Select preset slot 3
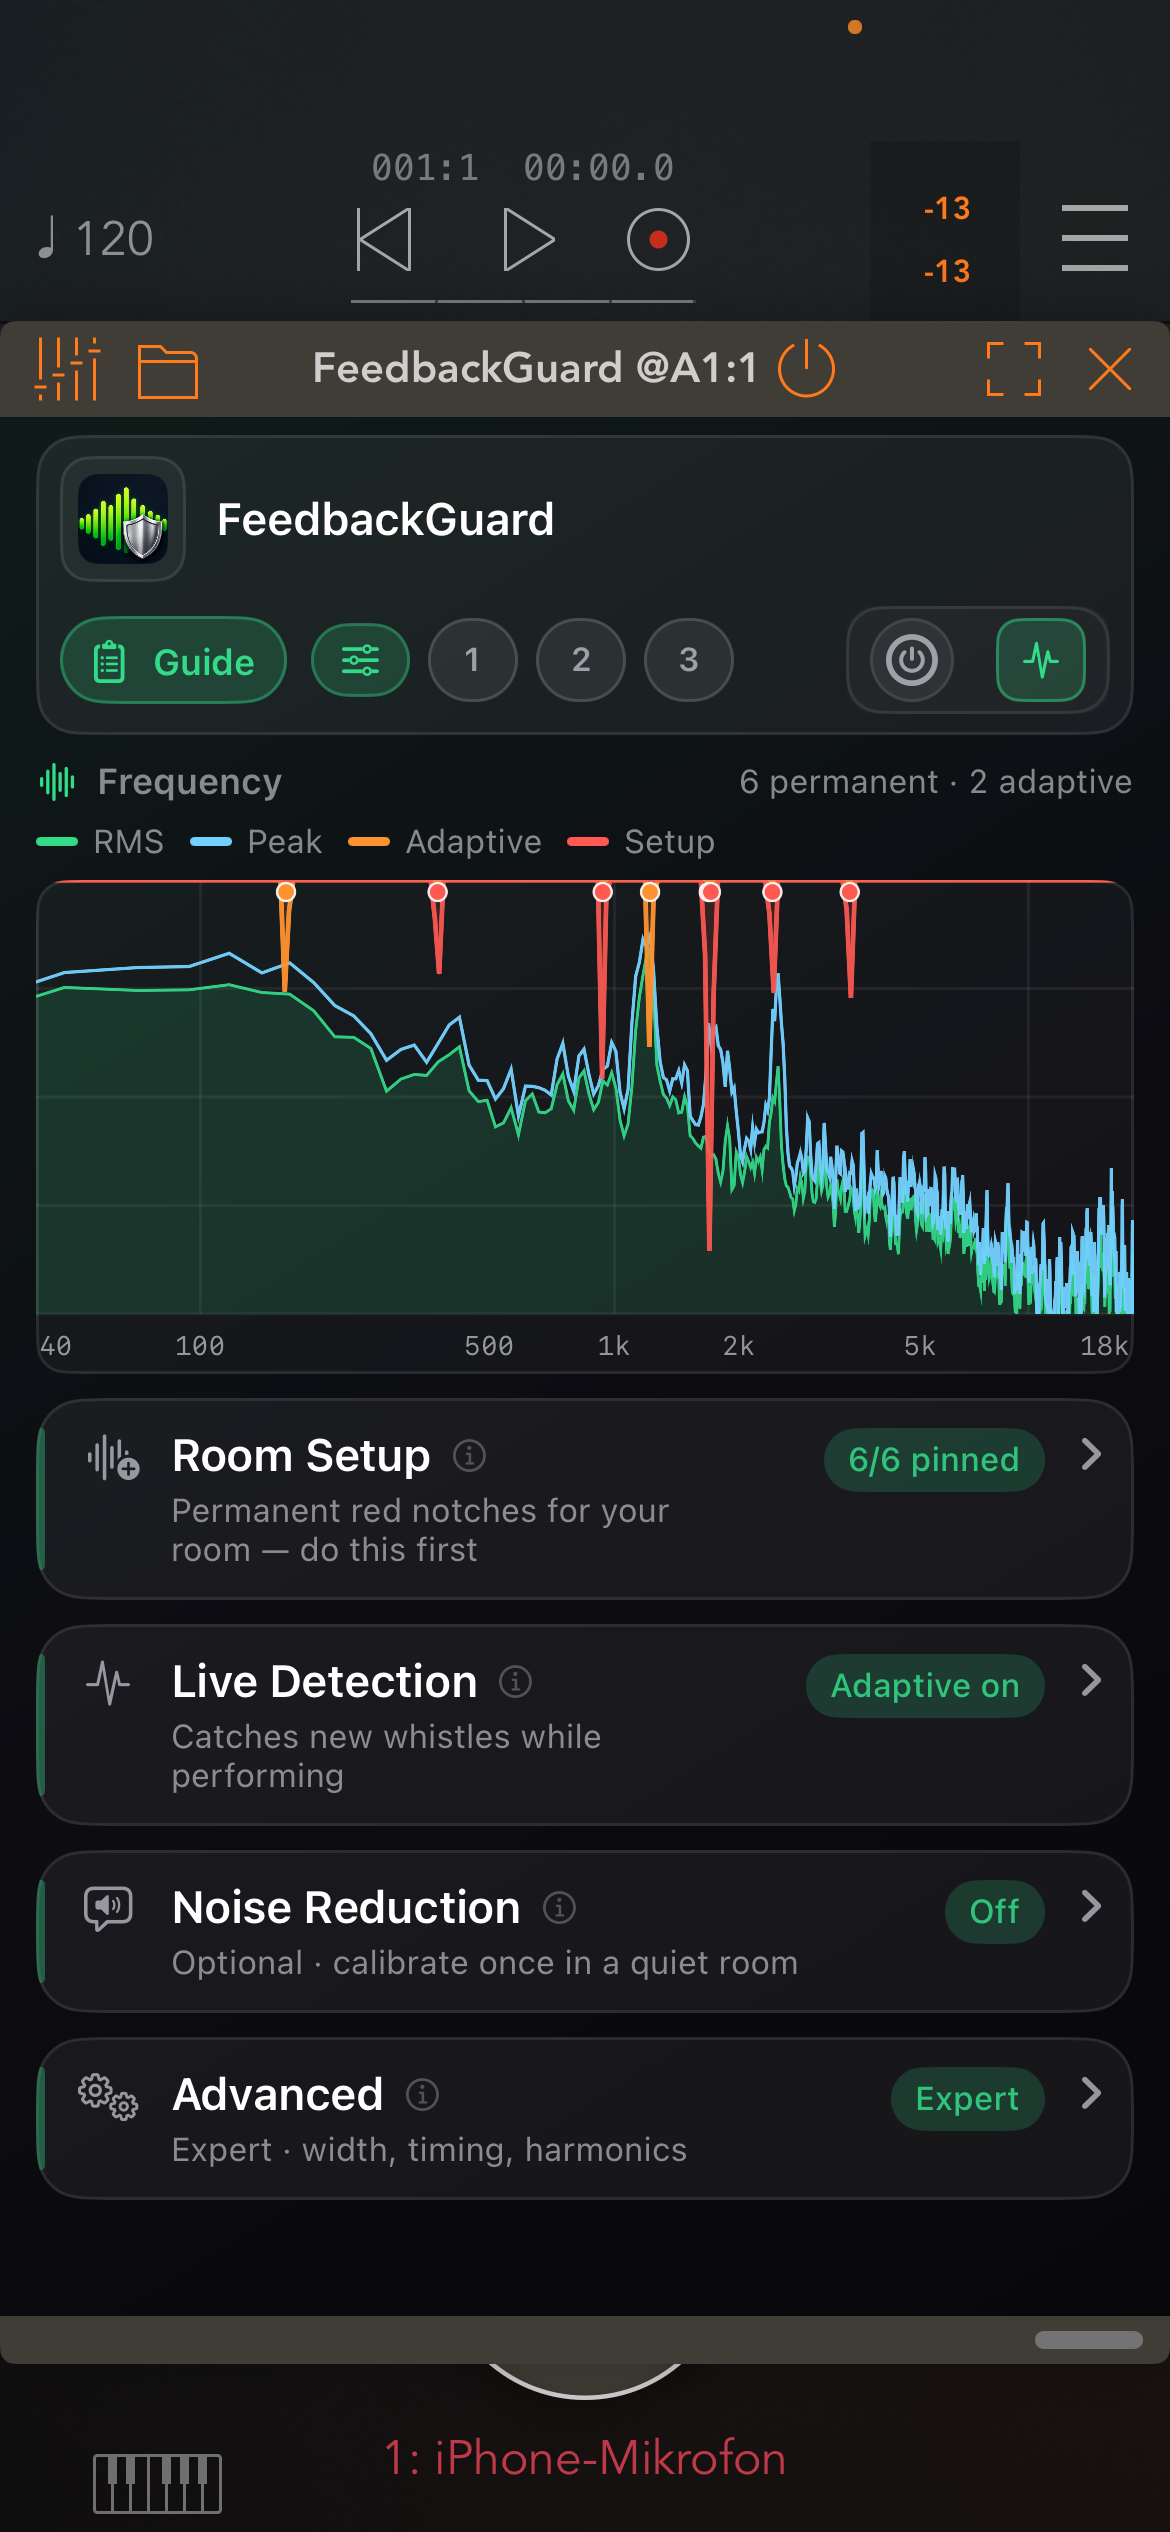The image size is (1170, 2532). point(689,660)
